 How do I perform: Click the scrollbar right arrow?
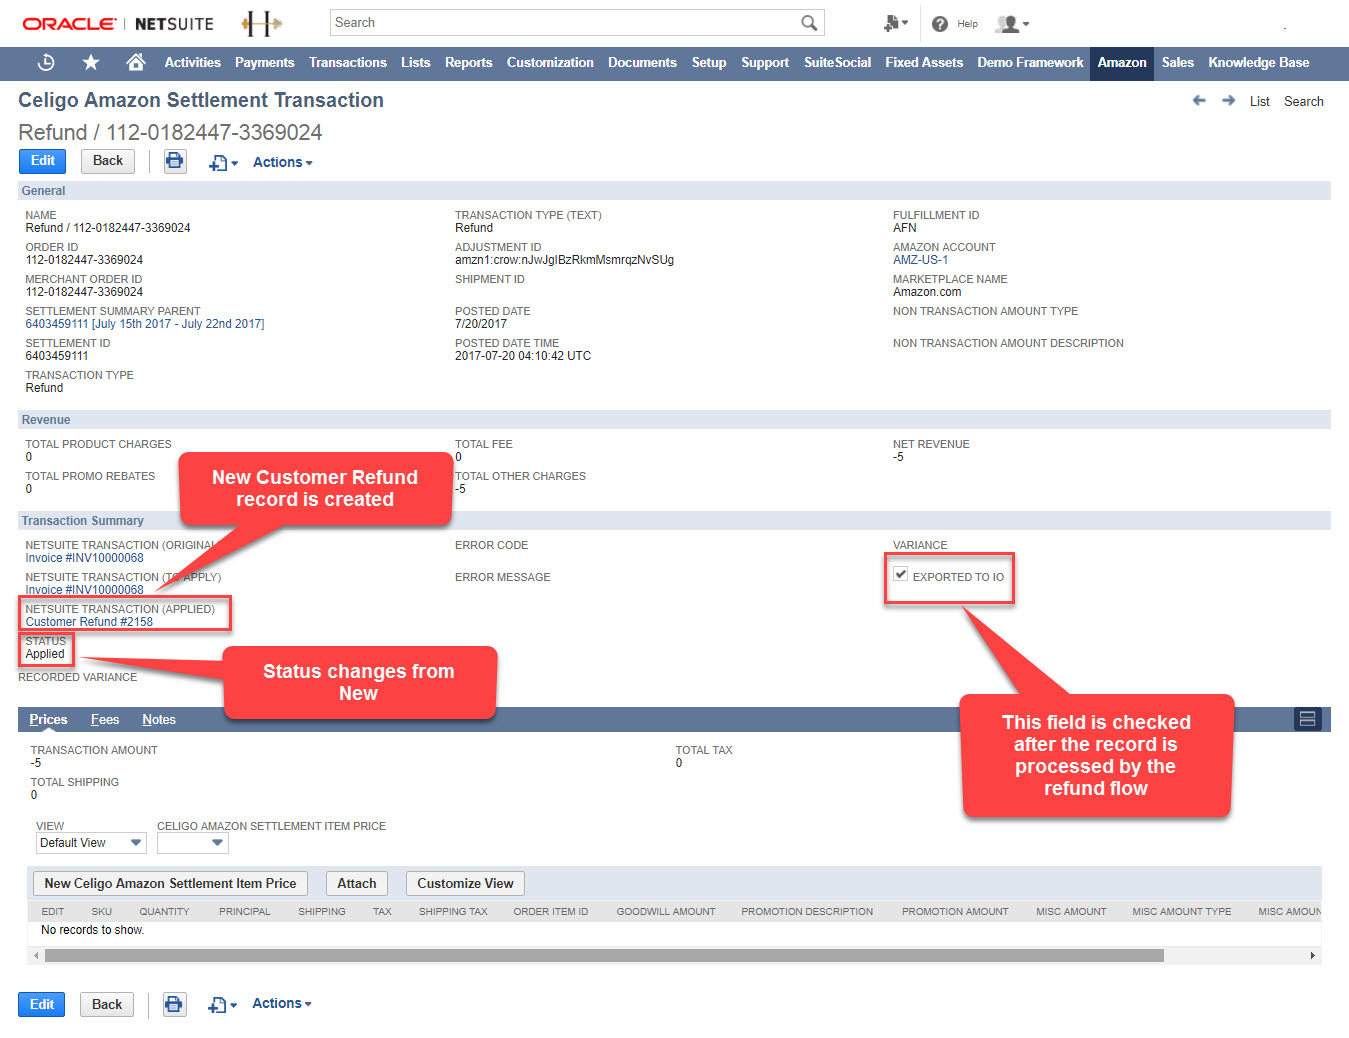tap(1313, 956)
